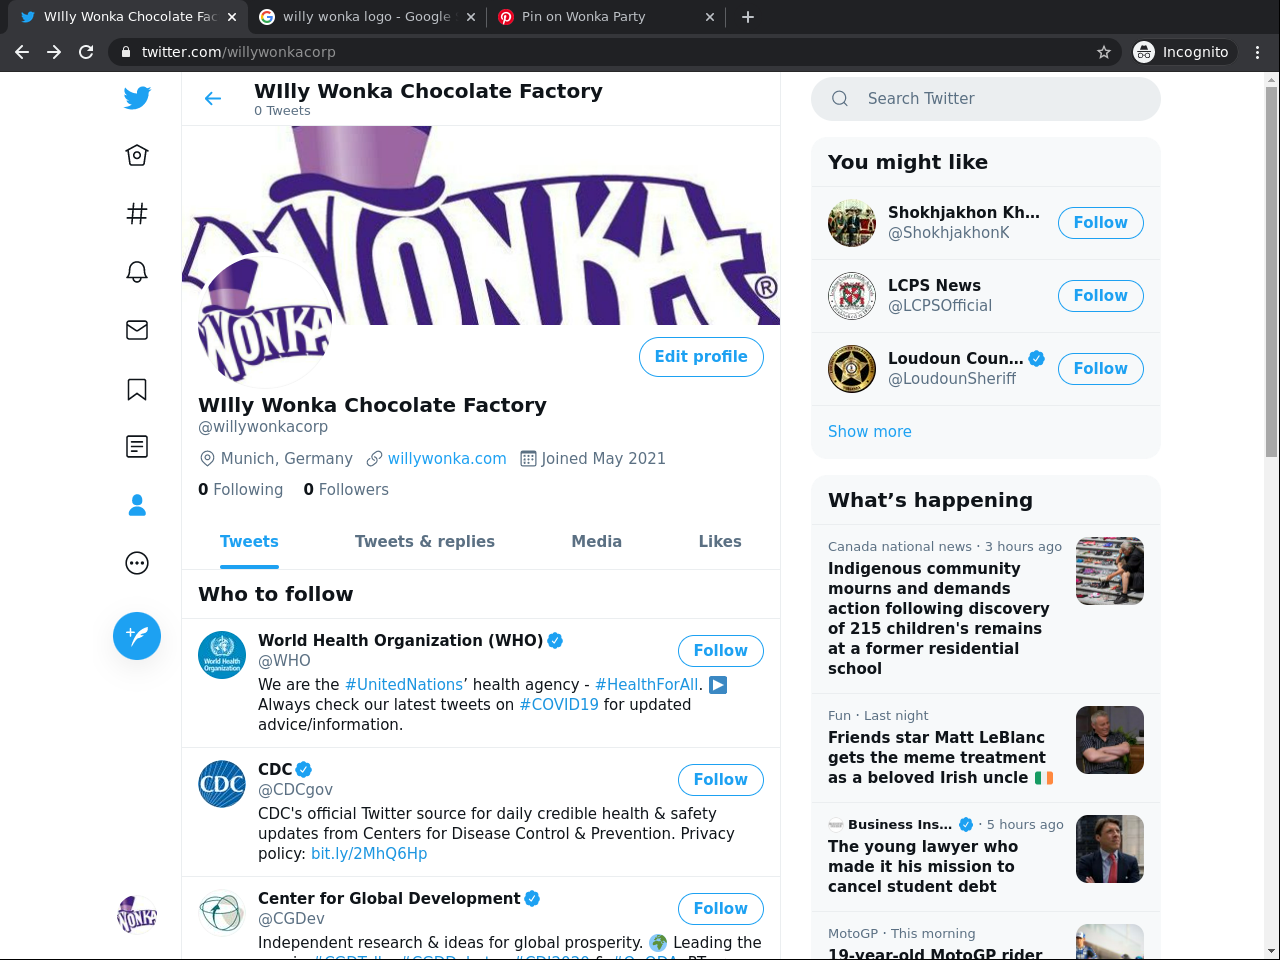Open the More circle menu icon
The image size is (1280, 960).
click(x=137, y=564)
